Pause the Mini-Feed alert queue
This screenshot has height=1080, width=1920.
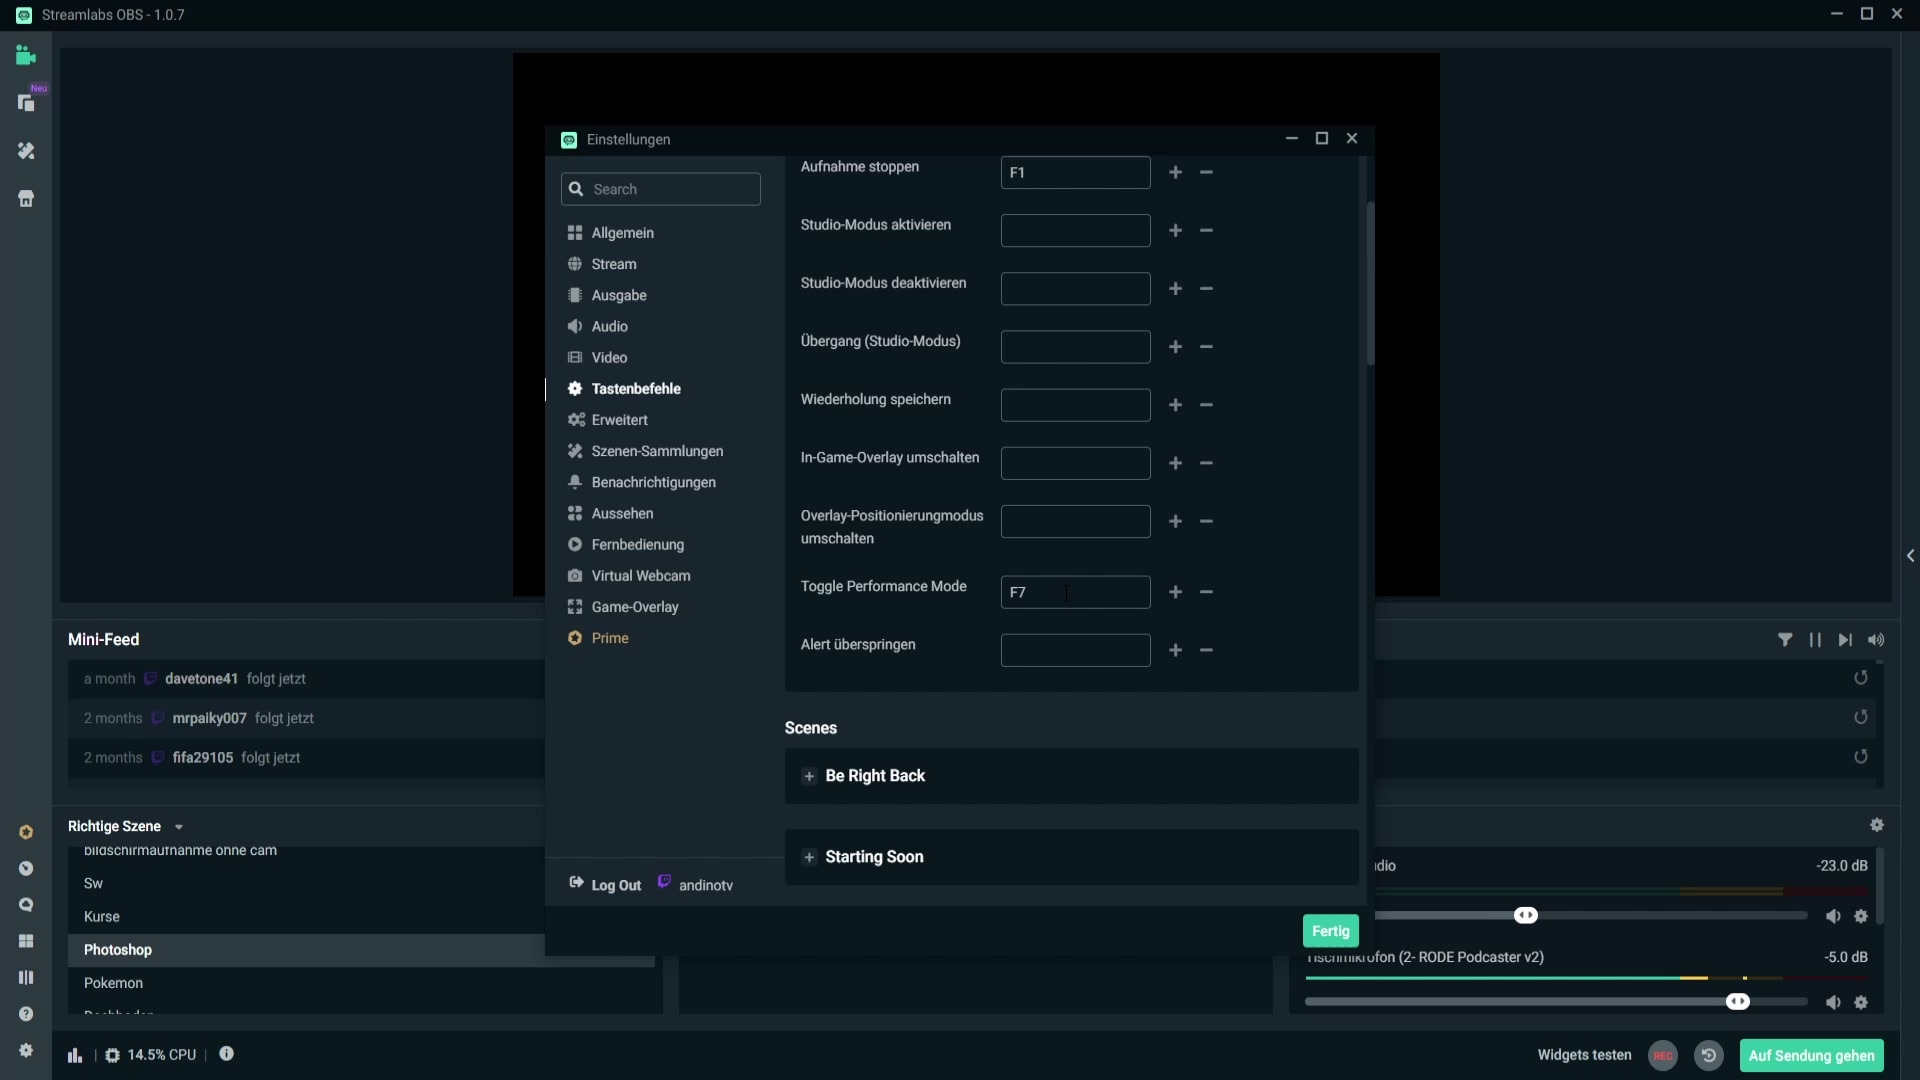[x=1815, y=640]
